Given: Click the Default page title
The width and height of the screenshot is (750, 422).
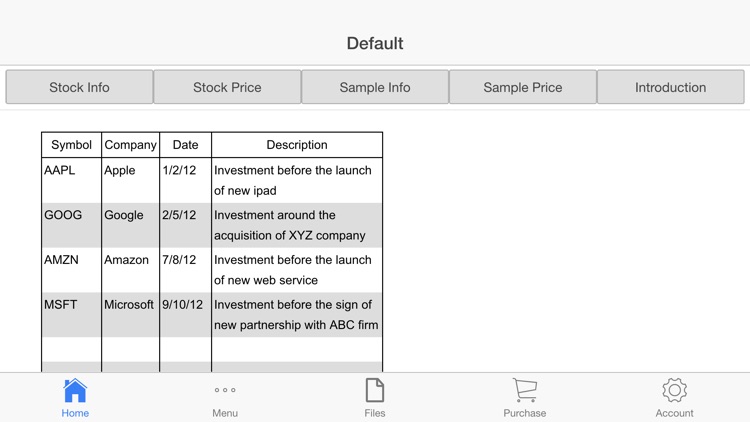Looking at the screenshot, I should pos(375,44).
